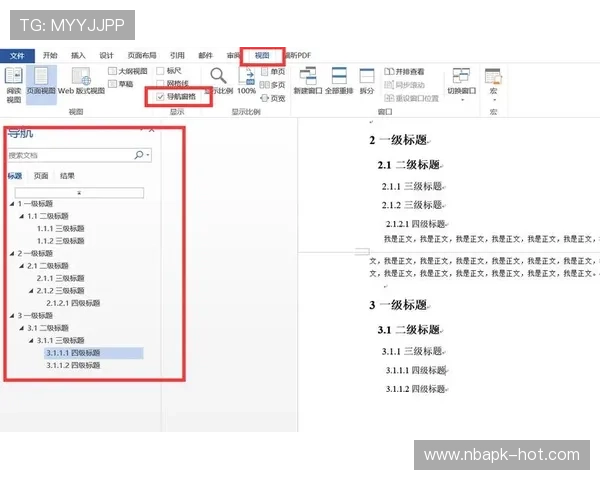Choose the Multiple Pages (多页) view
This screenshot has height=480, width=600.
[272, 85]
